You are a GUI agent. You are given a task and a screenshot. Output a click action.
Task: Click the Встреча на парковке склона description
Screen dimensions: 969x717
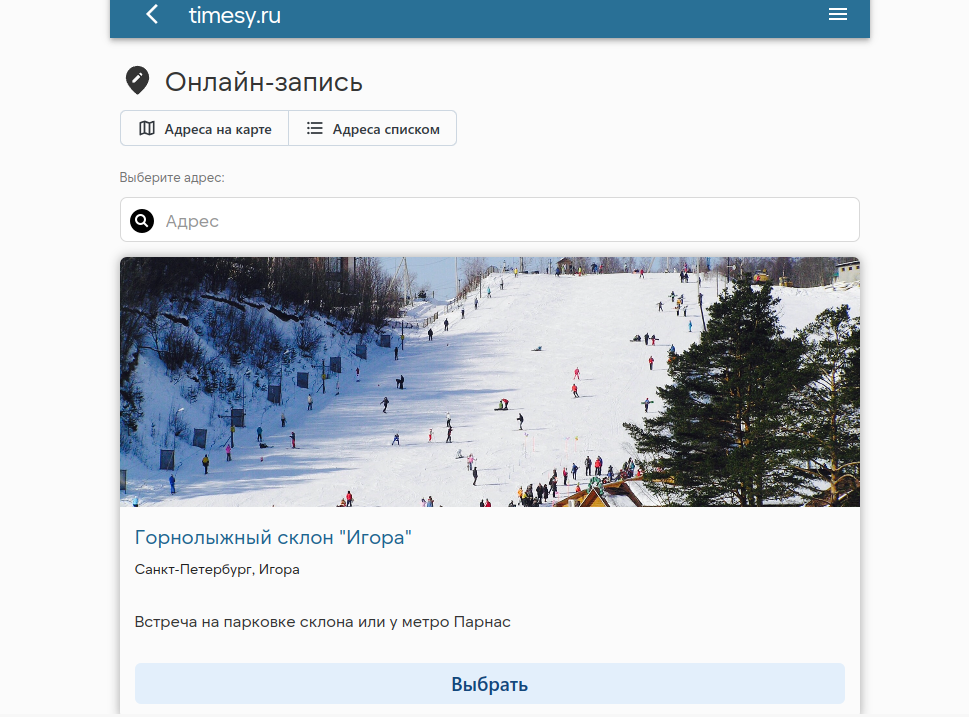click(x=322, y=622)
